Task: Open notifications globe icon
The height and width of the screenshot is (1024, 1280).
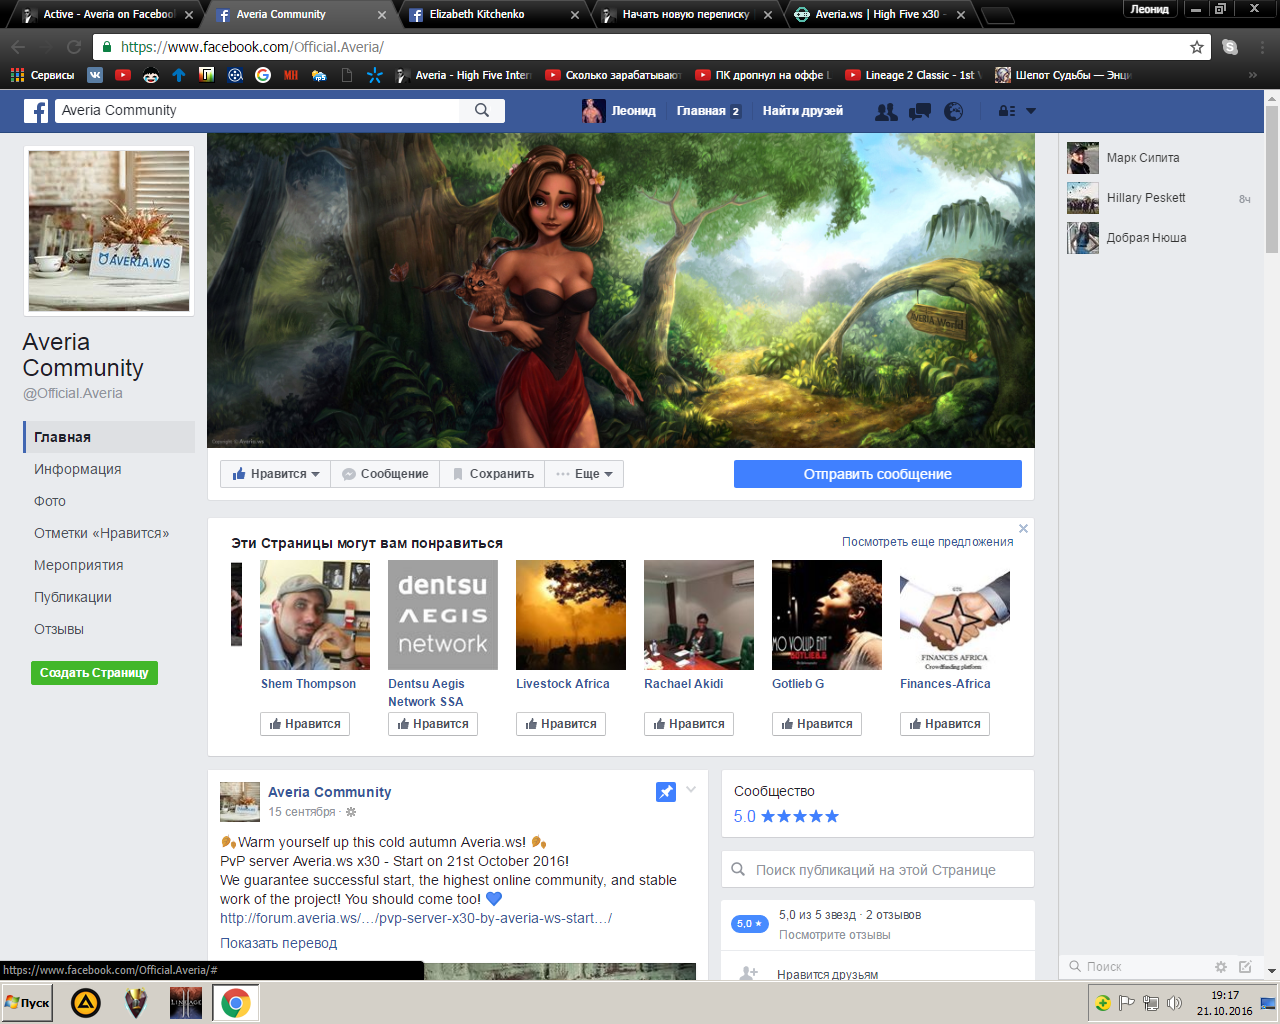Action: pos(954,111)
